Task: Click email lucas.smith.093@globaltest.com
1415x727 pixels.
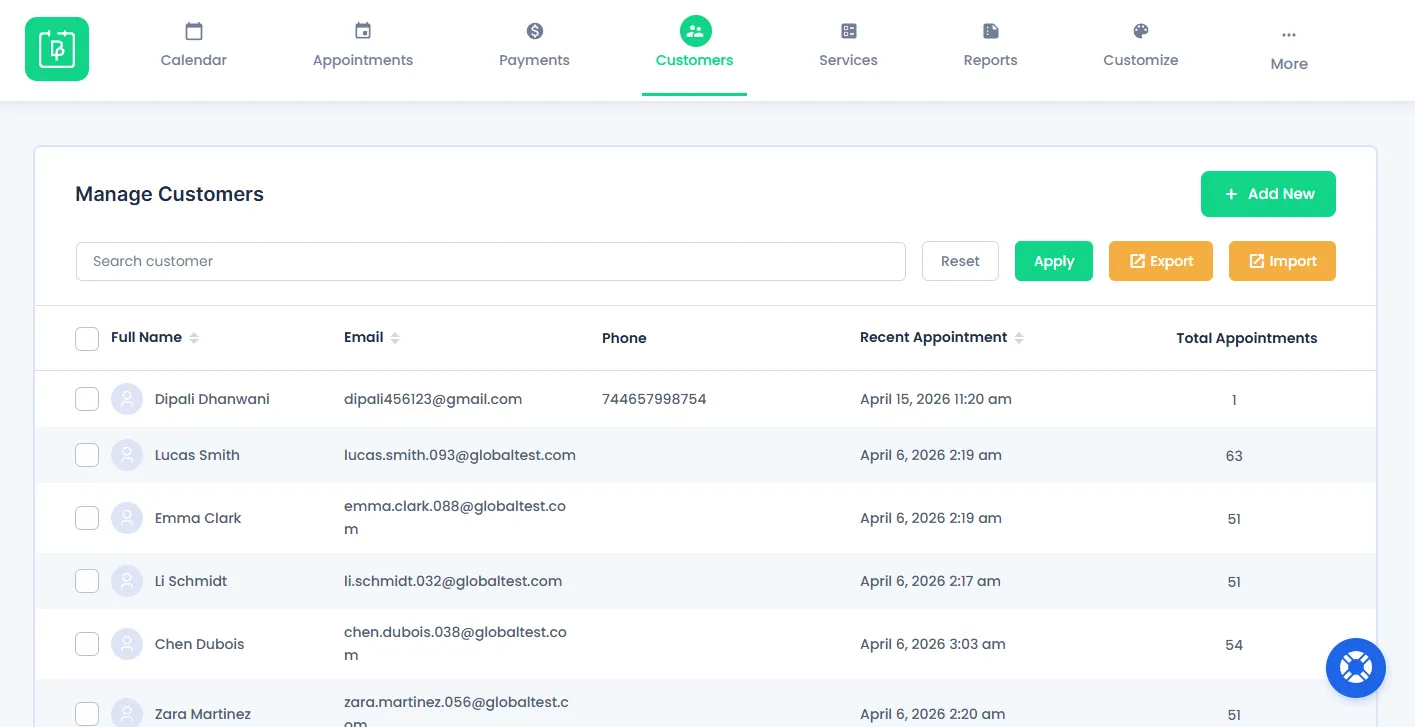Action: click(x=460, y=455)
